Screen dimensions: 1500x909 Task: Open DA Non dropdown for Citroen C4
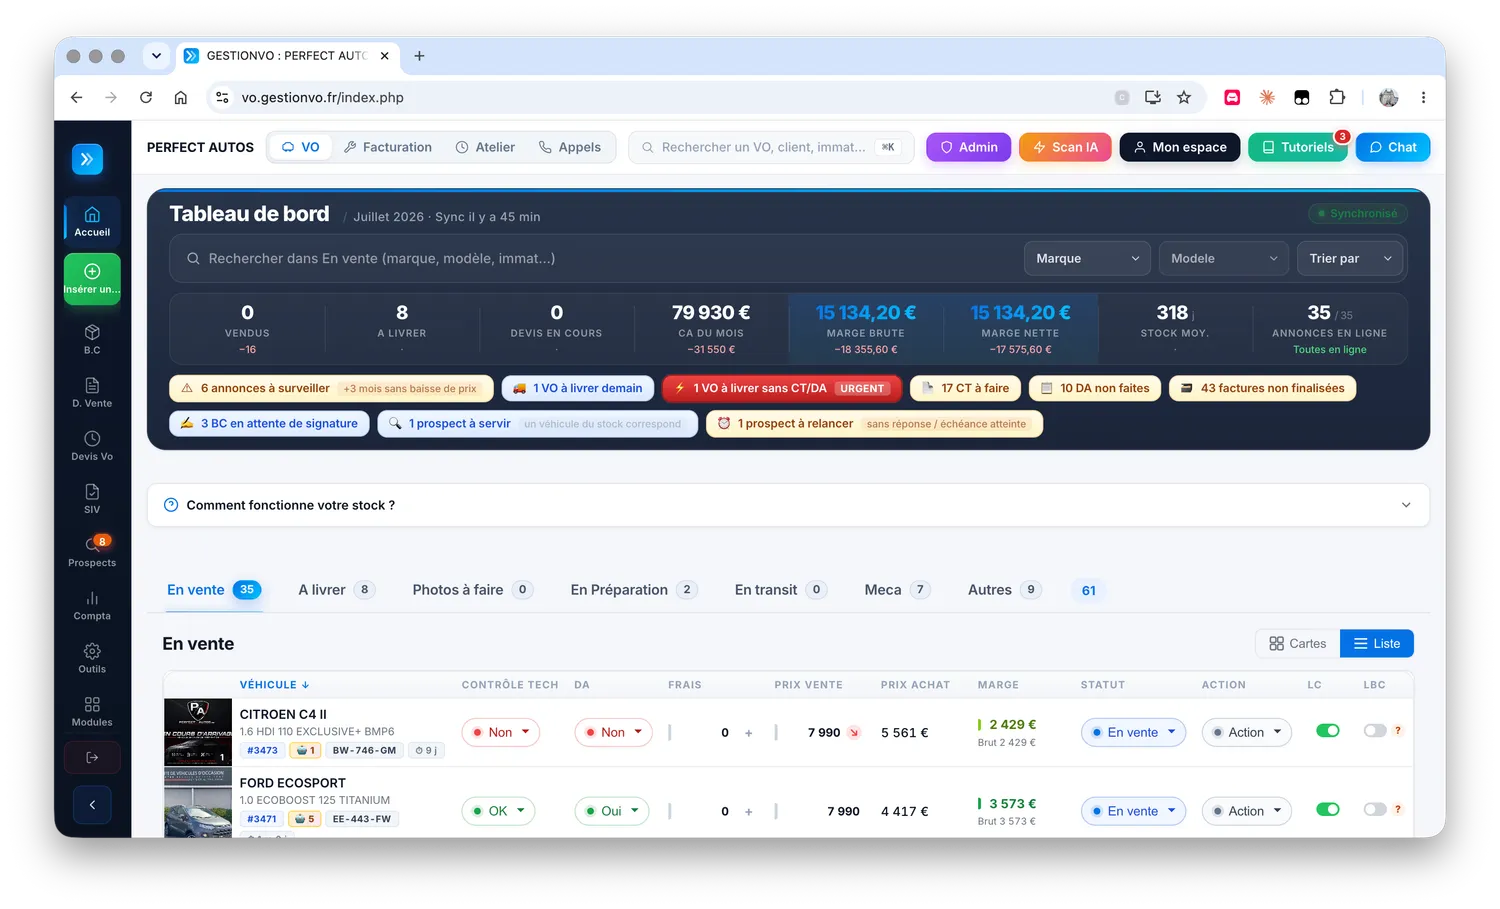(x=613, y=732)
